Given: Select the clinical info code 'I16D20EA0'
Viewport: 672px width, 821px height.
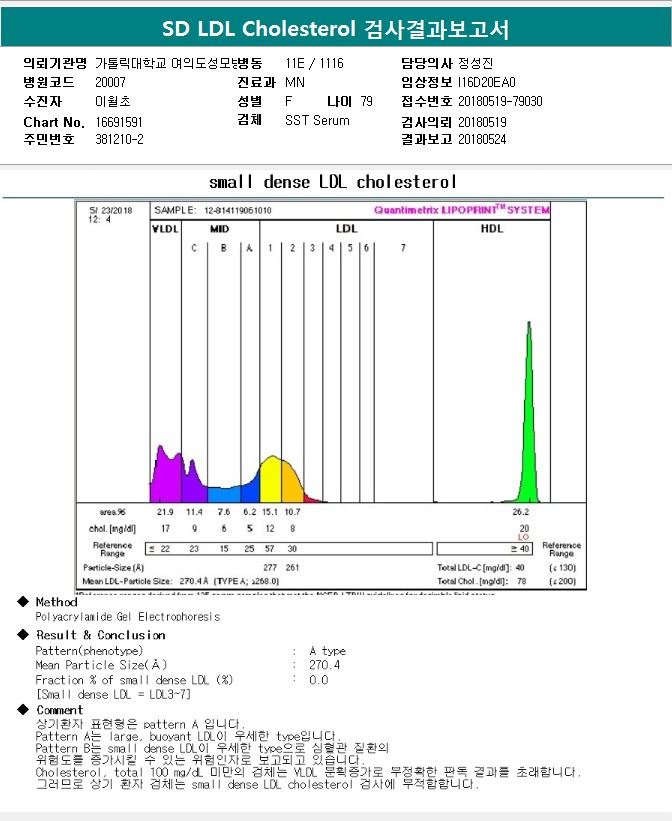Looking at the screenshot, I should coord(487,82).
